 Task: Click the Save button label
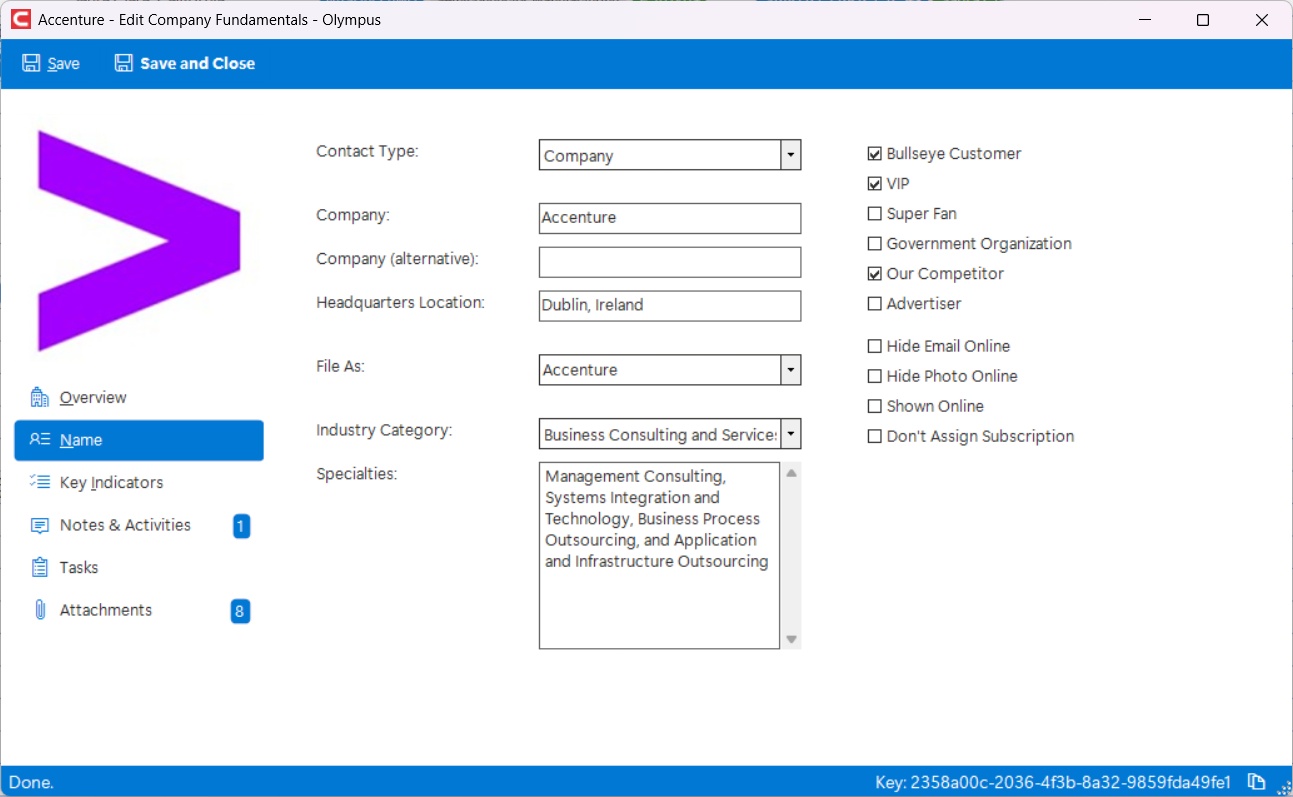tap(64, 64)
